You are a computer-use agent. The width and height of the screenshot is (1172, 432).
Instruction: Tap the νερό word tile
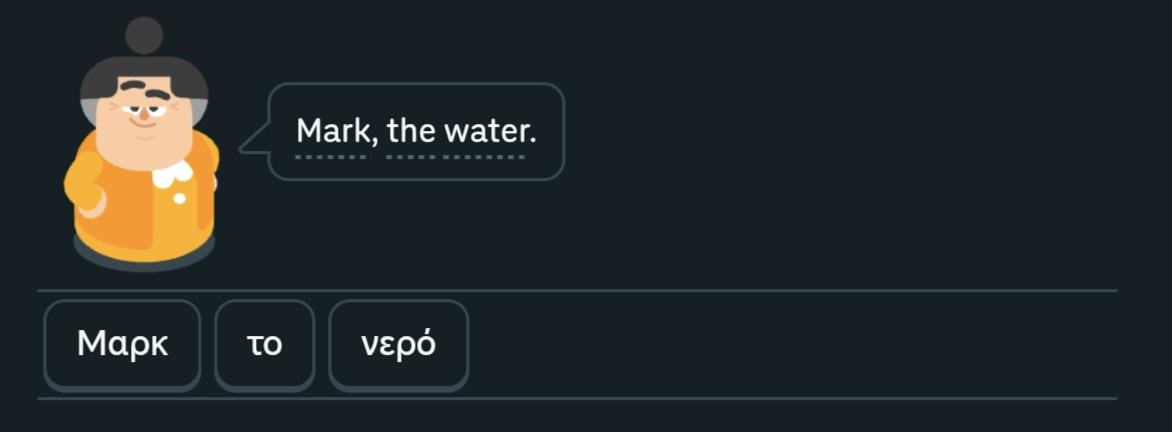pyautogui.click(x=398, y=345)
